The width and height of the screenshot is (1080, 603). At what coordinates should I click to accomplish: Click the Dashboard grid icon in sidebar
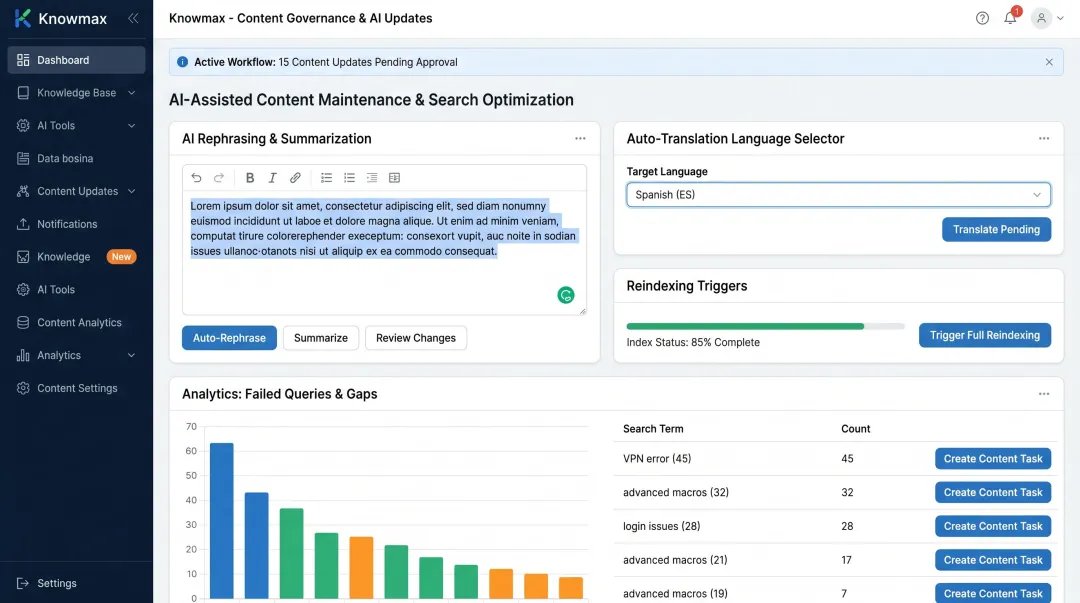pyautogui.click(x=23, y=60)
